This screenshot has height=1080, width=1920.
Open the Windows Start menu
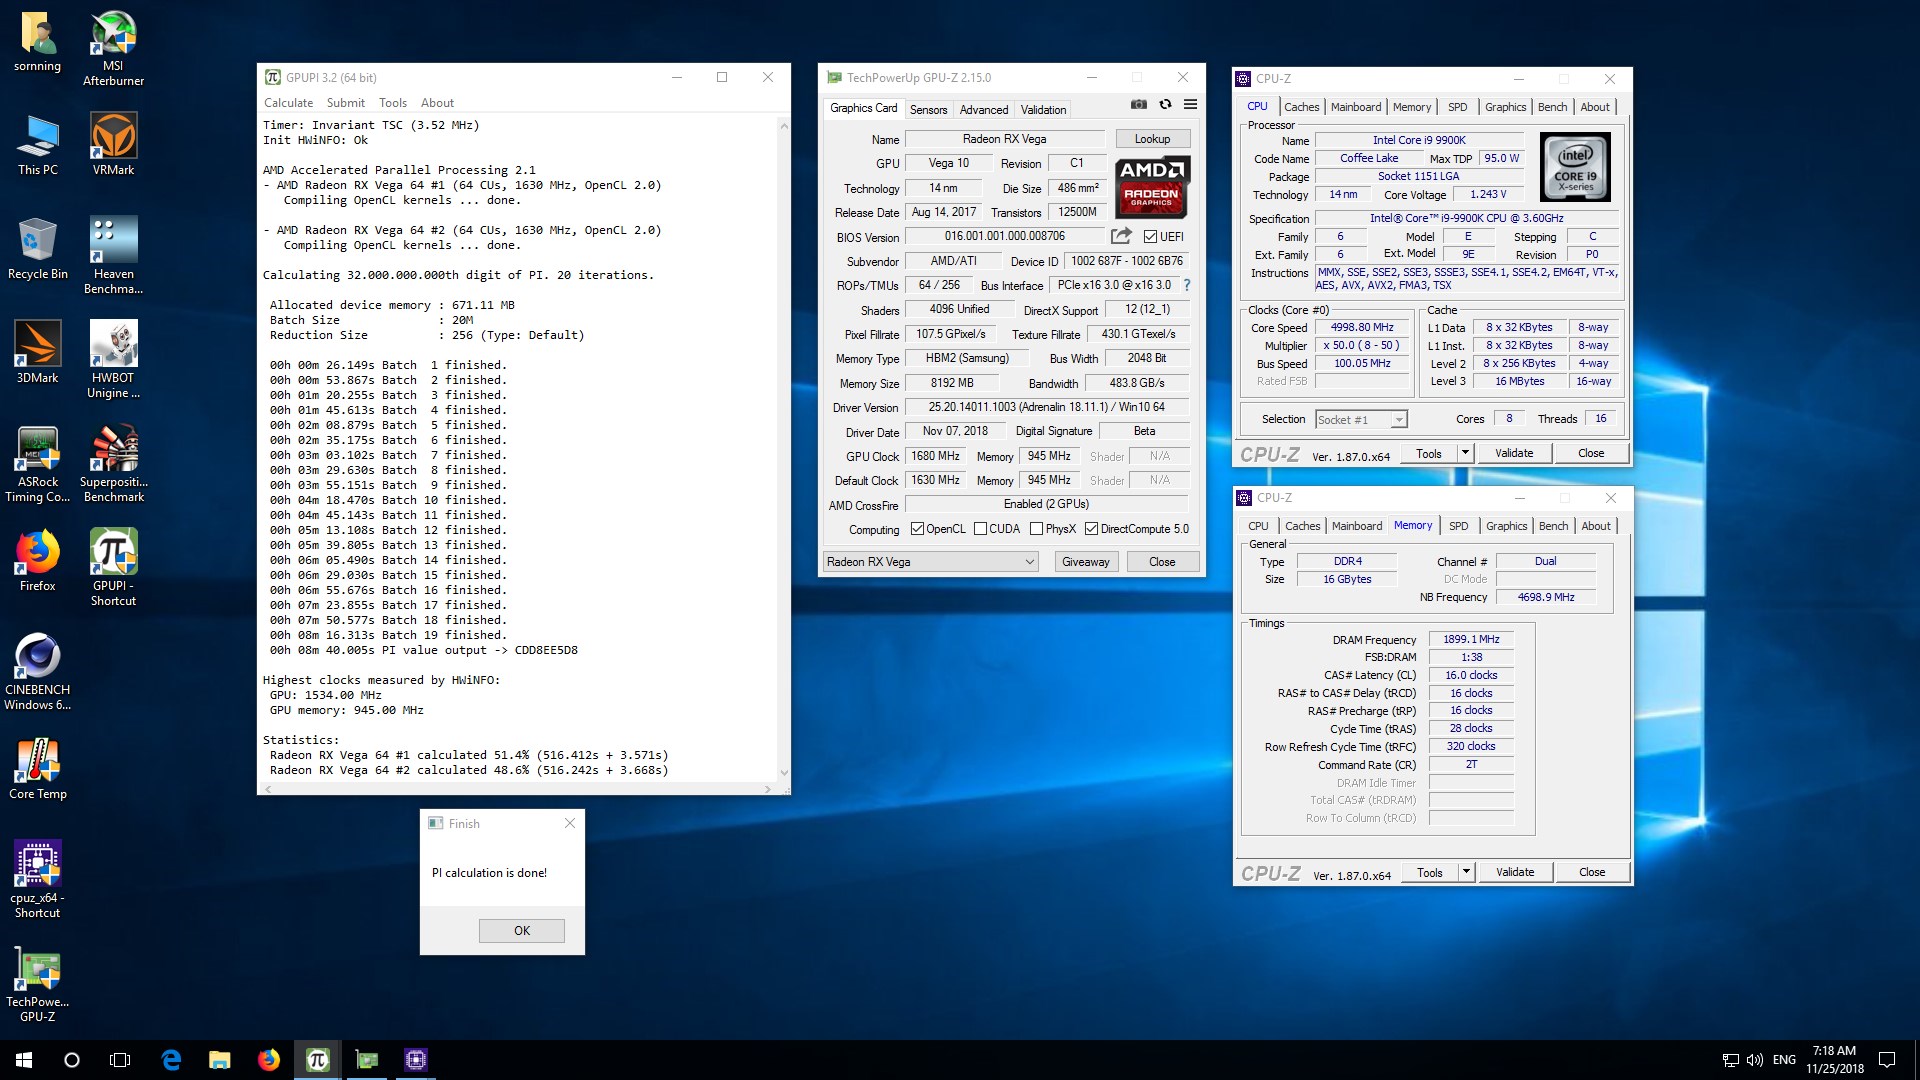pos(24,1060)
